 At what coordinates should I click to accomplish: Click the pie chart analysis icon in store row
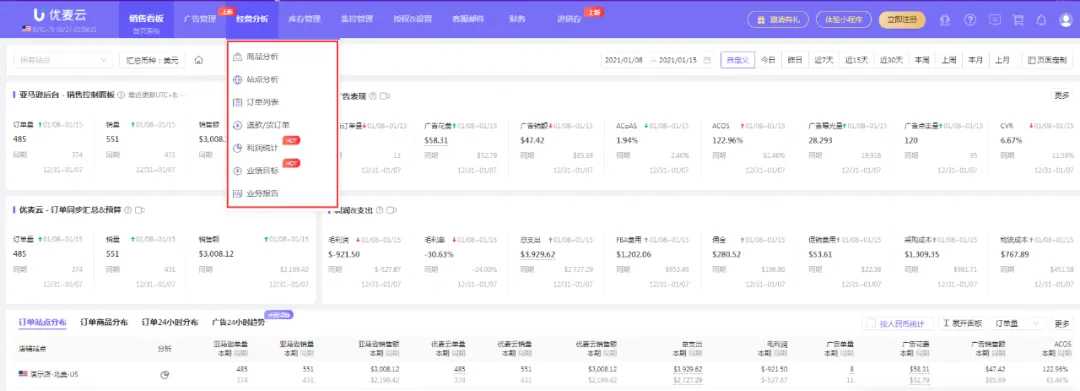[165, 375]
